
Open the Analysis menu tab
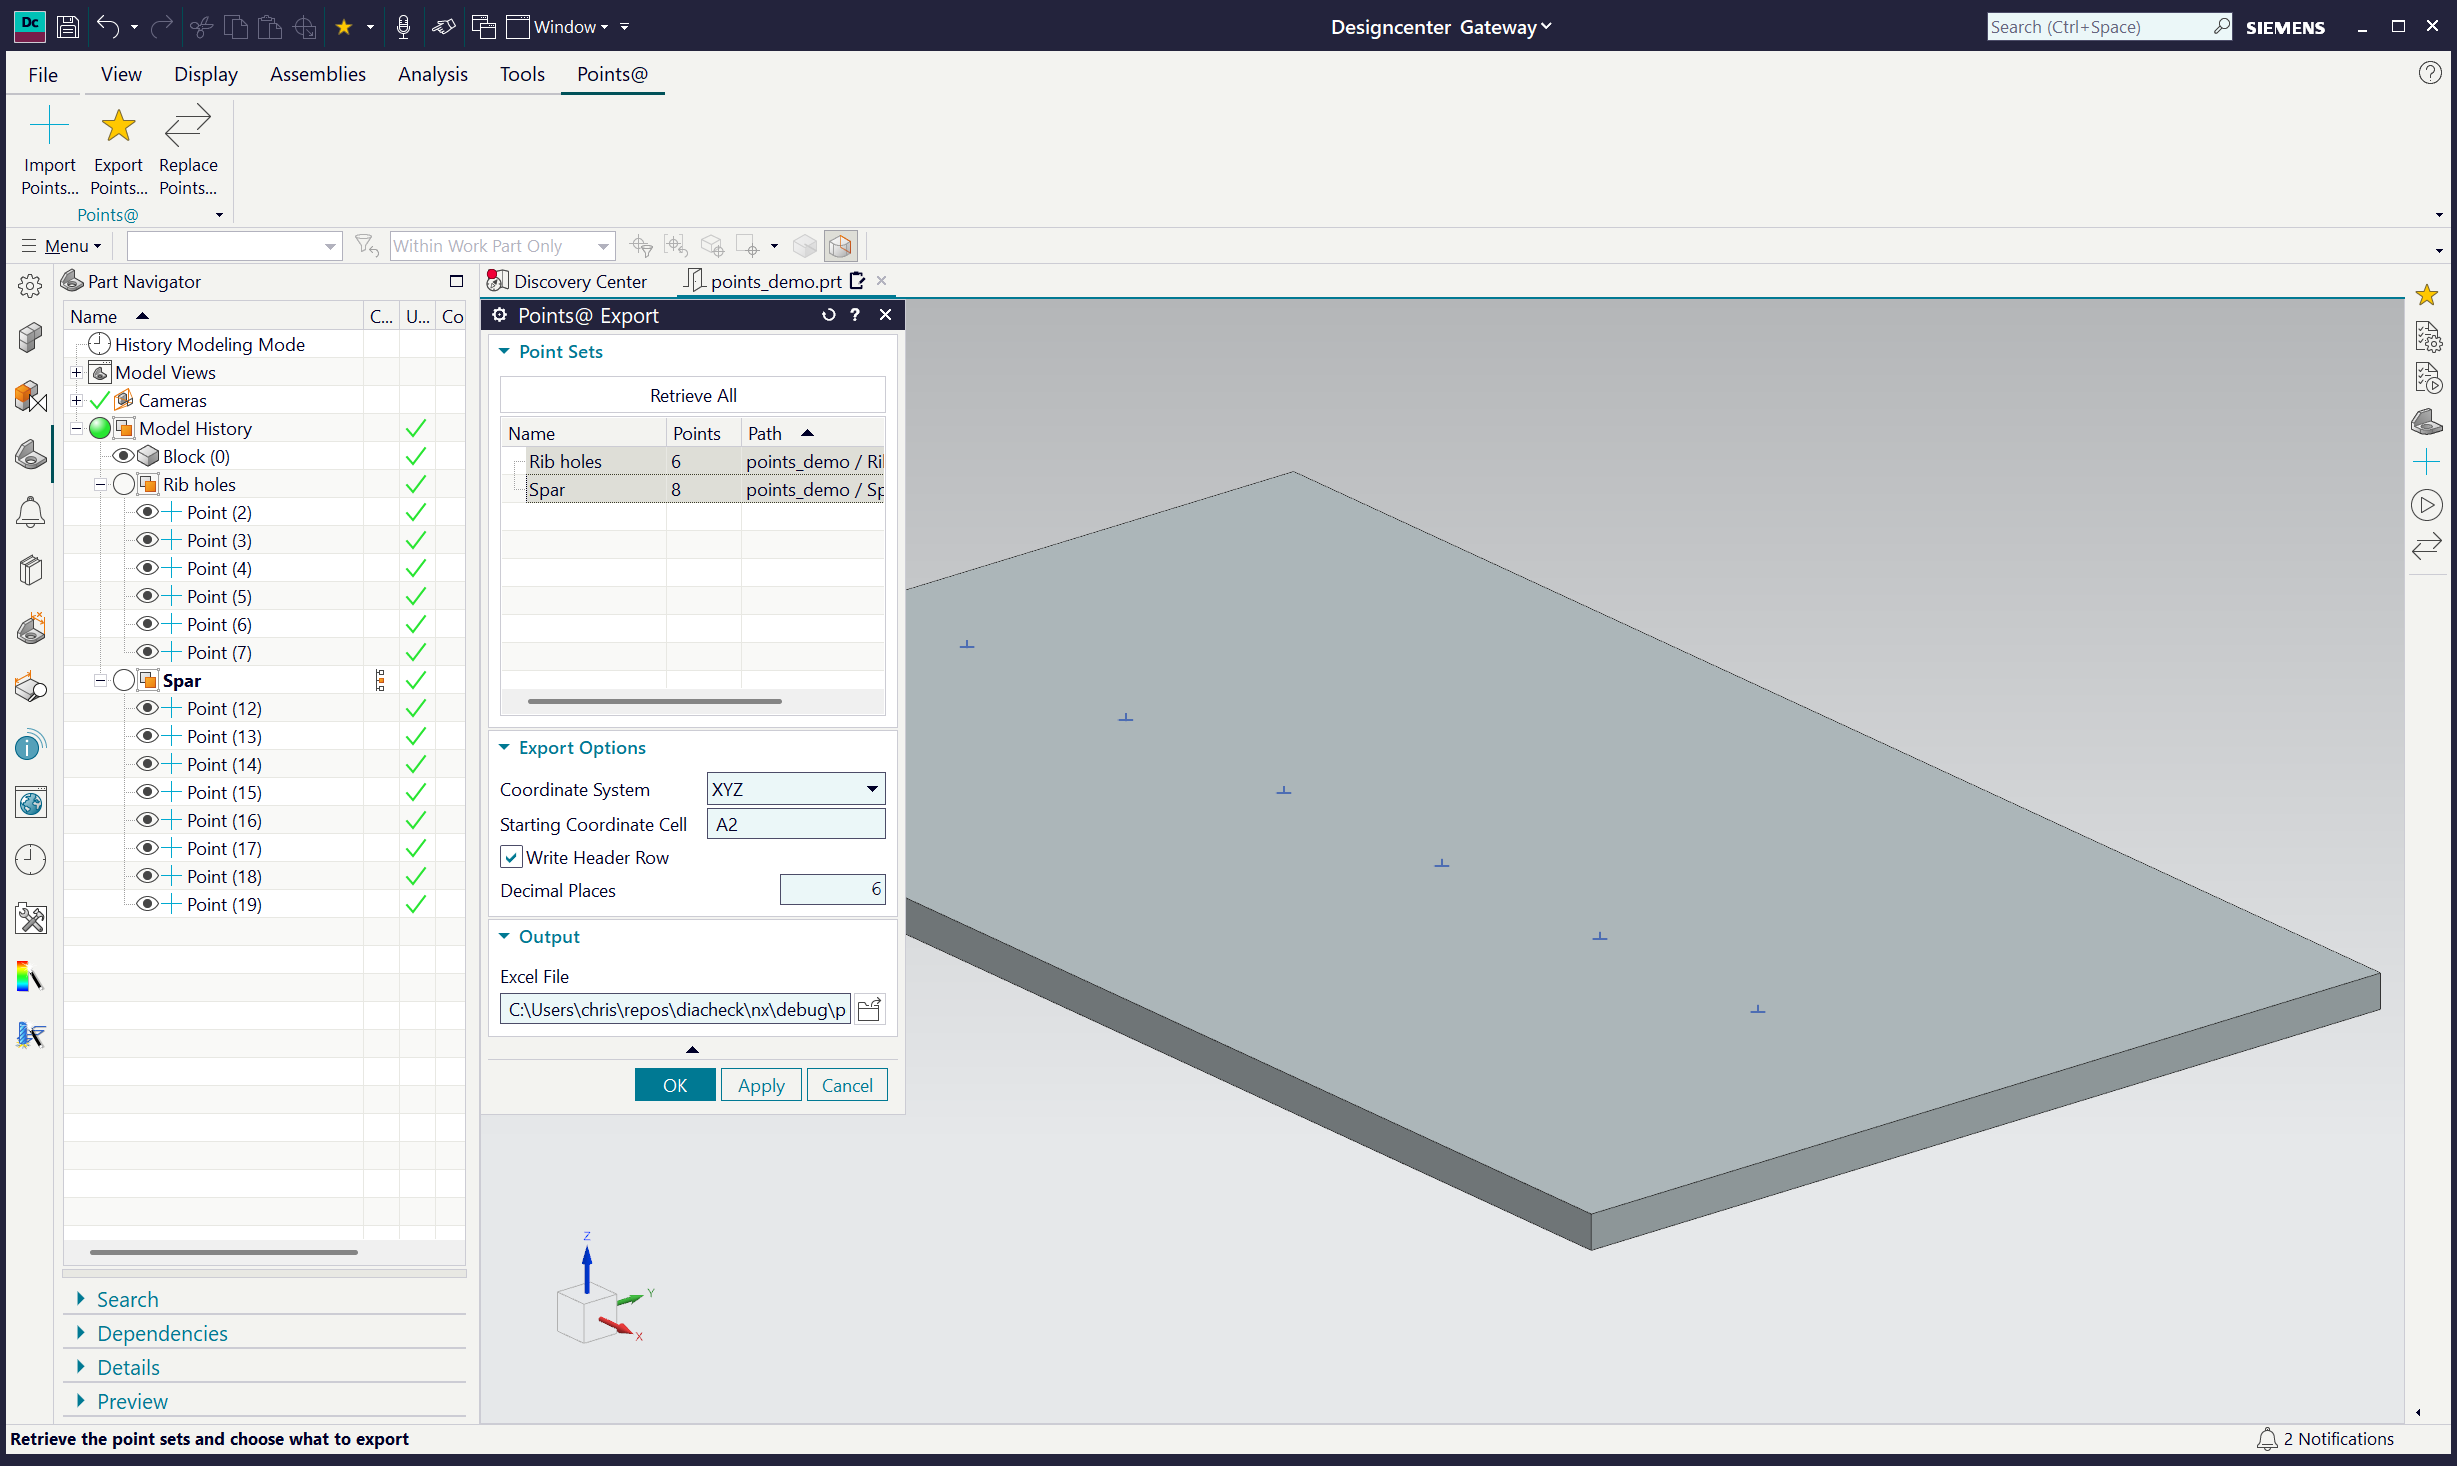tap(433, 74)
